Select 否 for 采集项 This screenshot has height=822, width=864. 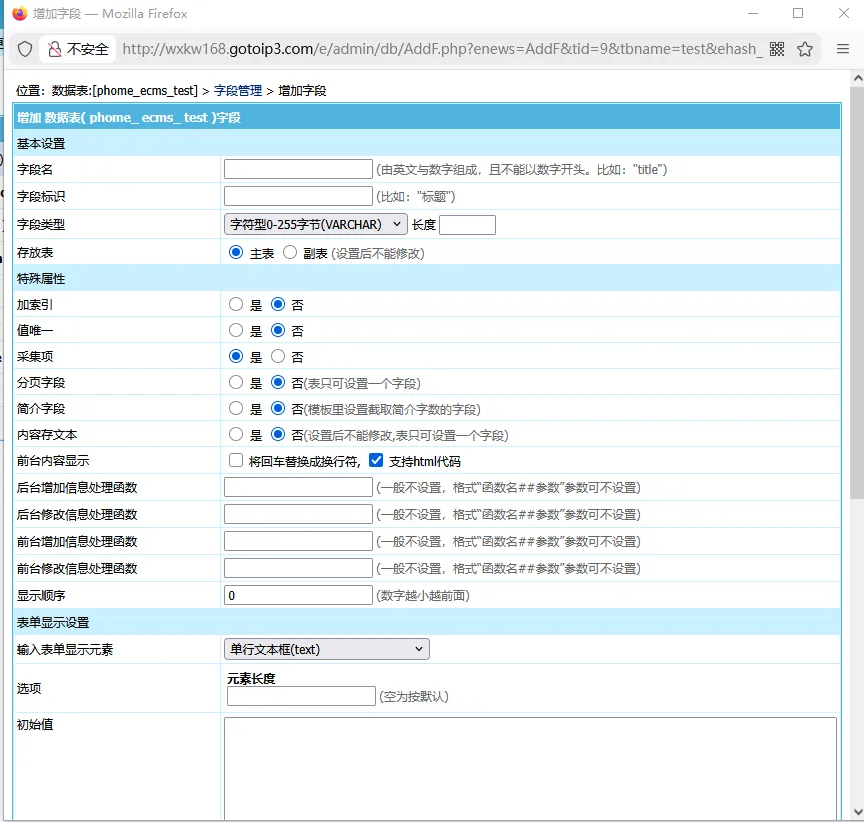(278, 356)
